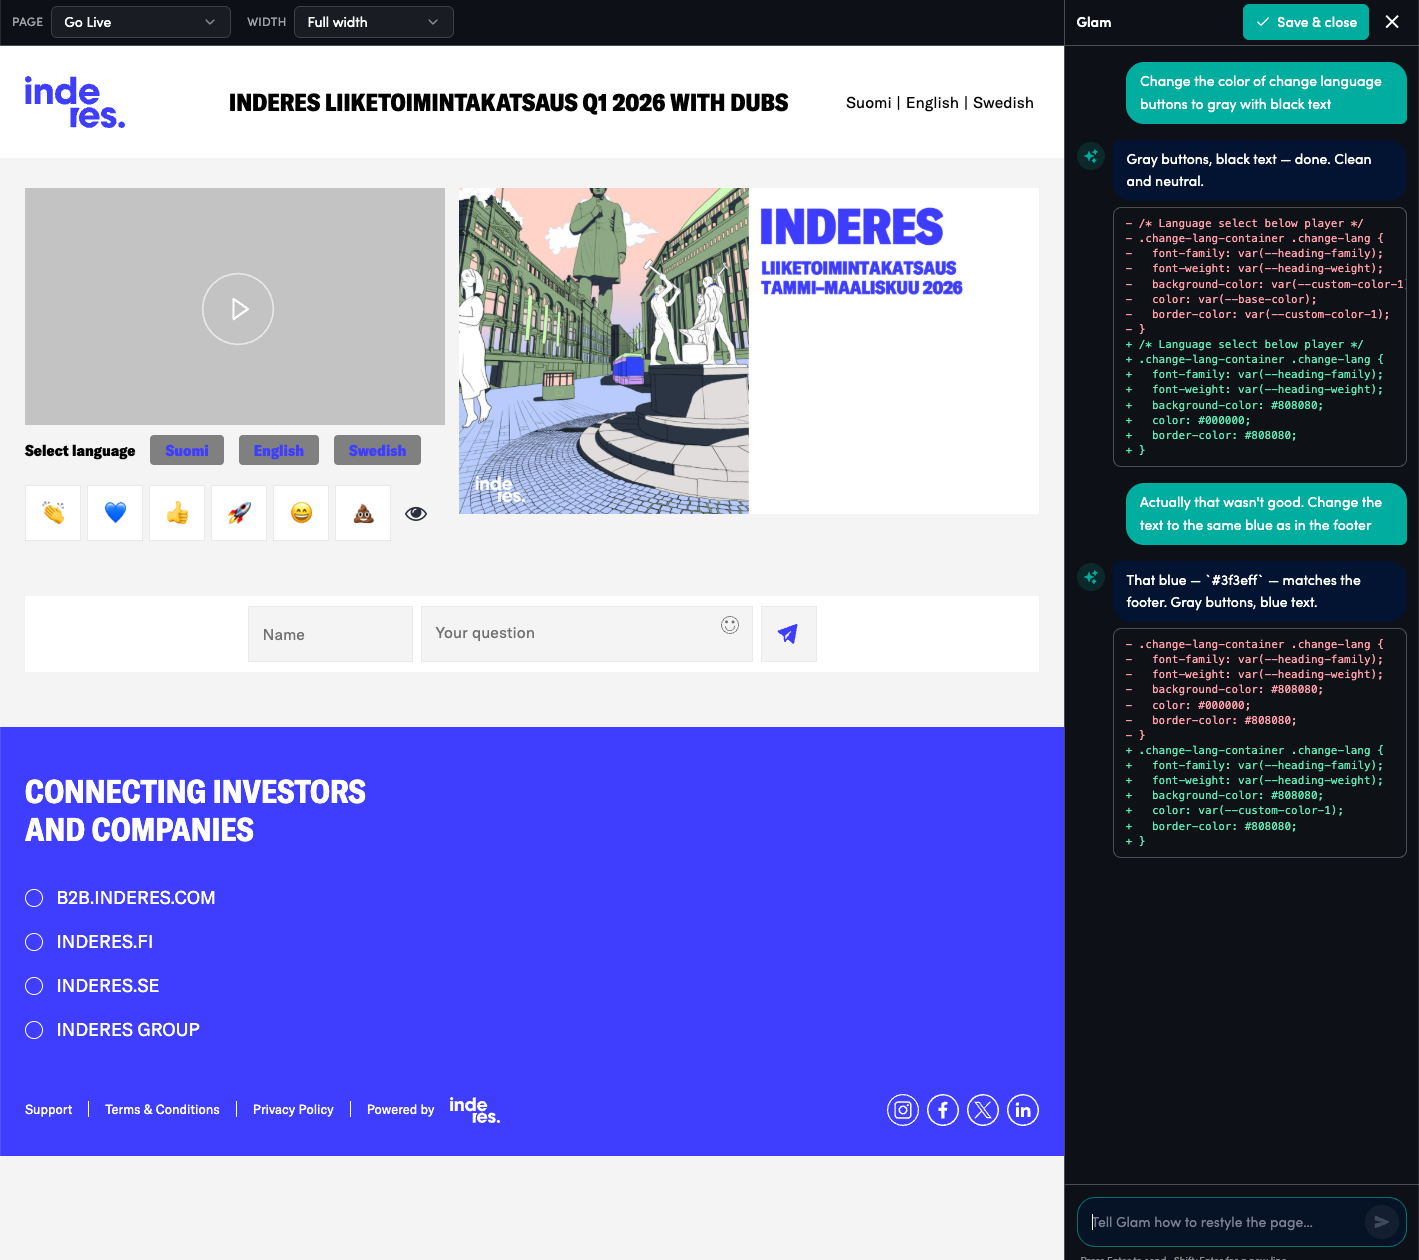
Task: Open B2B.INDERES.COM footer link
Action: tap(136, 898)
